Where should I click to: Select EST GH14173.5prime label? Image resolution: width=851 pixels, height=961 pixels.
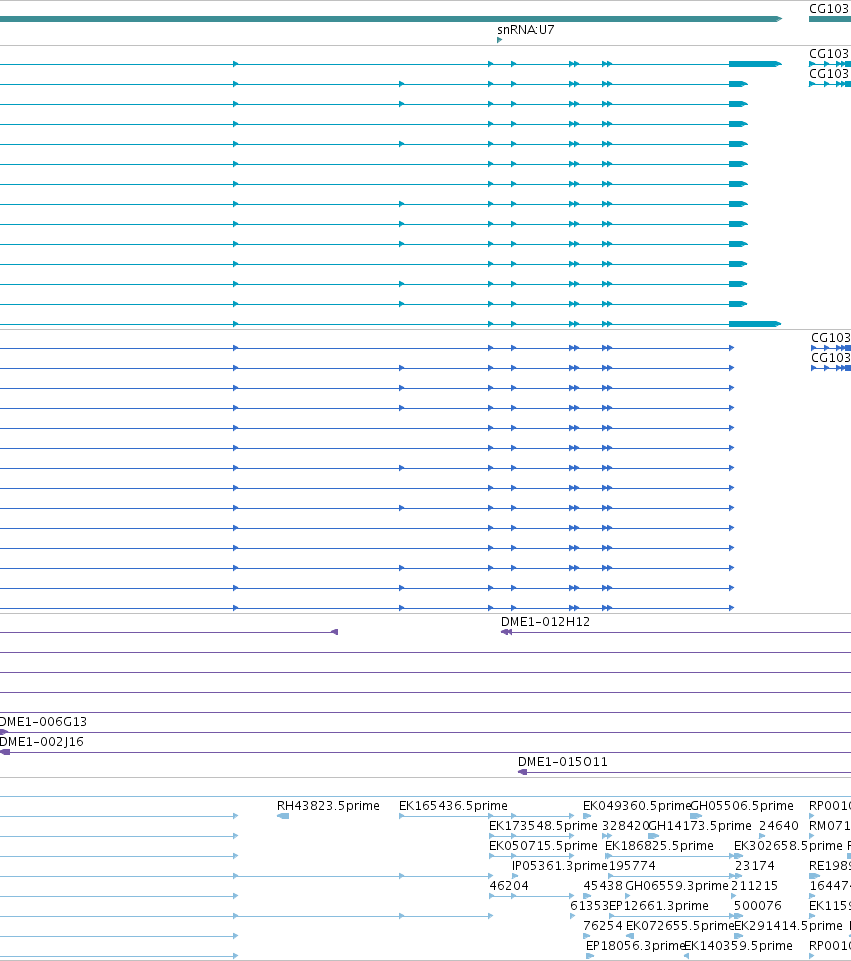point(700,826)
